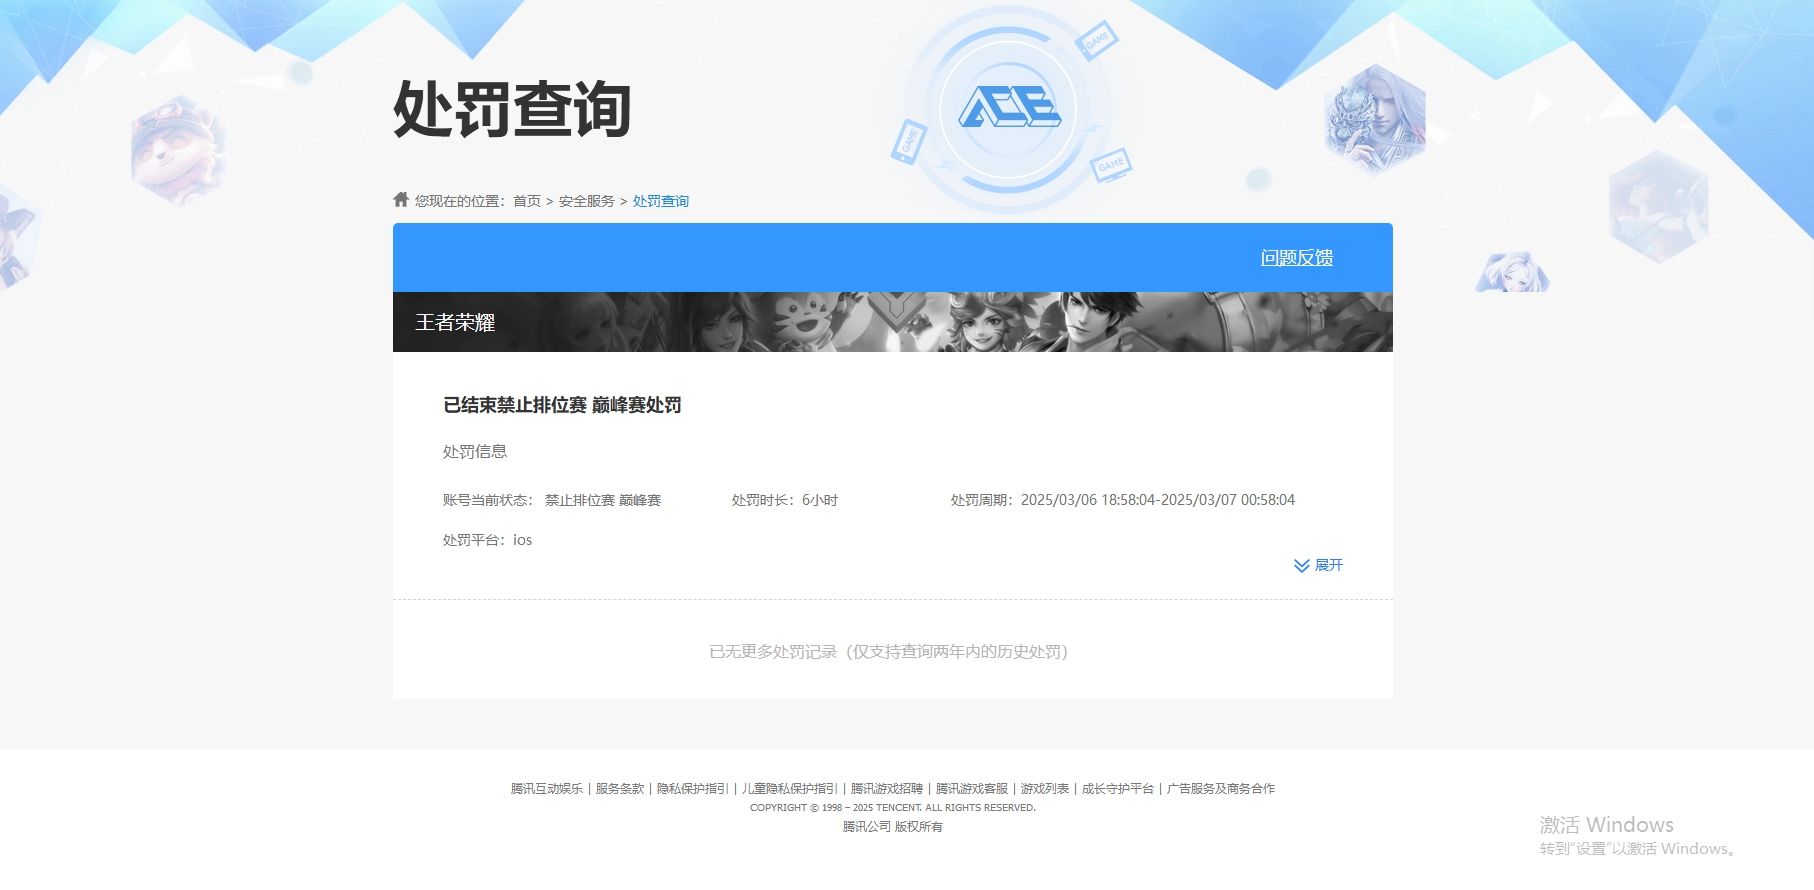Open 腾讯游戏客服 footer link
This screenshot has width=1814, height=890.
[x=972, y=789]
